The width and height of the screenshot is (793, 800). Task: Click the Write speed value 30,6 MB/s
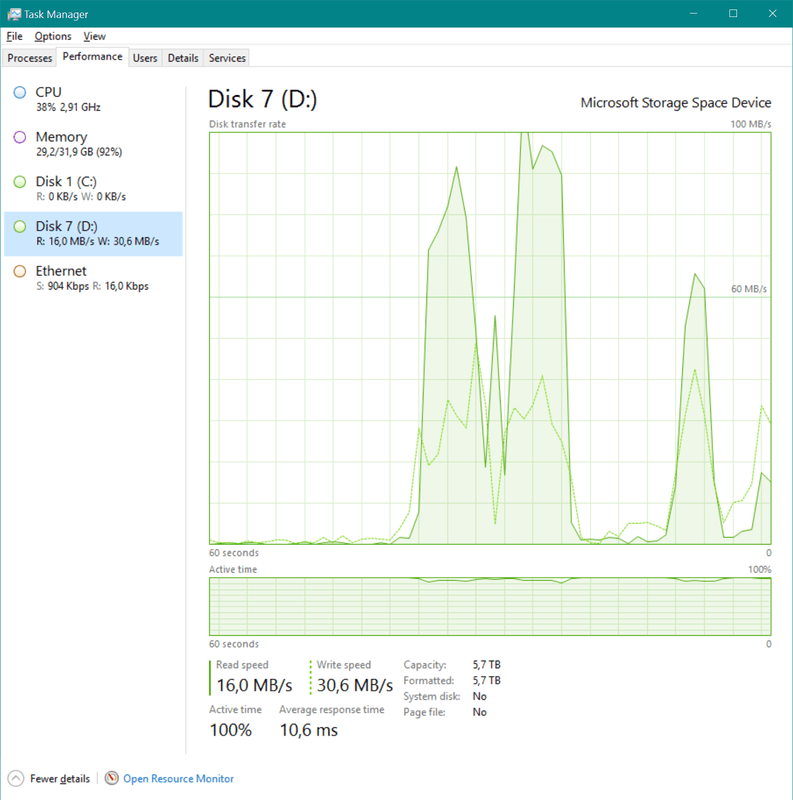[x=355, y=685]
